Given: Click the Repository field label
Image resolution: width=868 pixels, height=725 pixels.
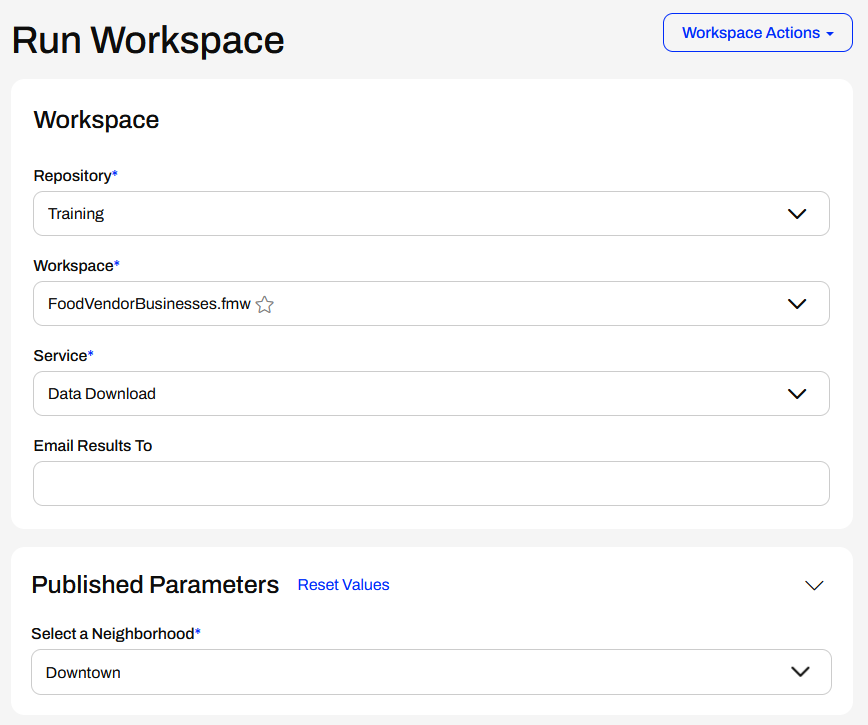Looking at the screenshot, I should click(x=72, y=176).
